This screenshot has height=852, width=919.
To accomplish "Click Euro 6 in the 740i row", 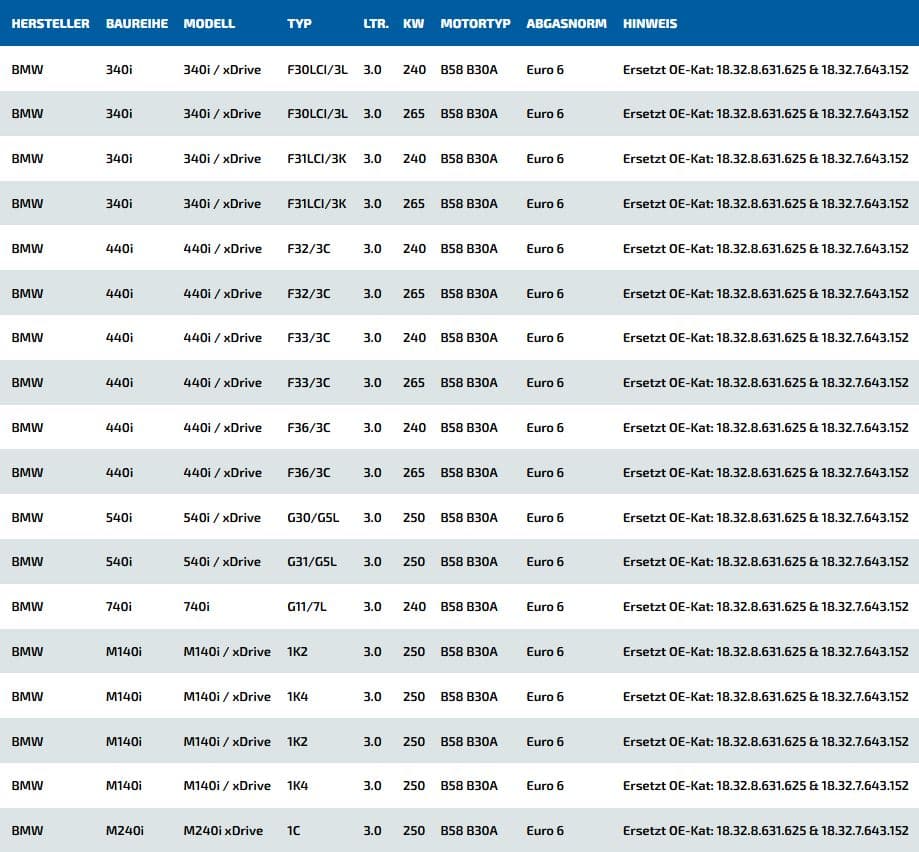I will (545, 606).
